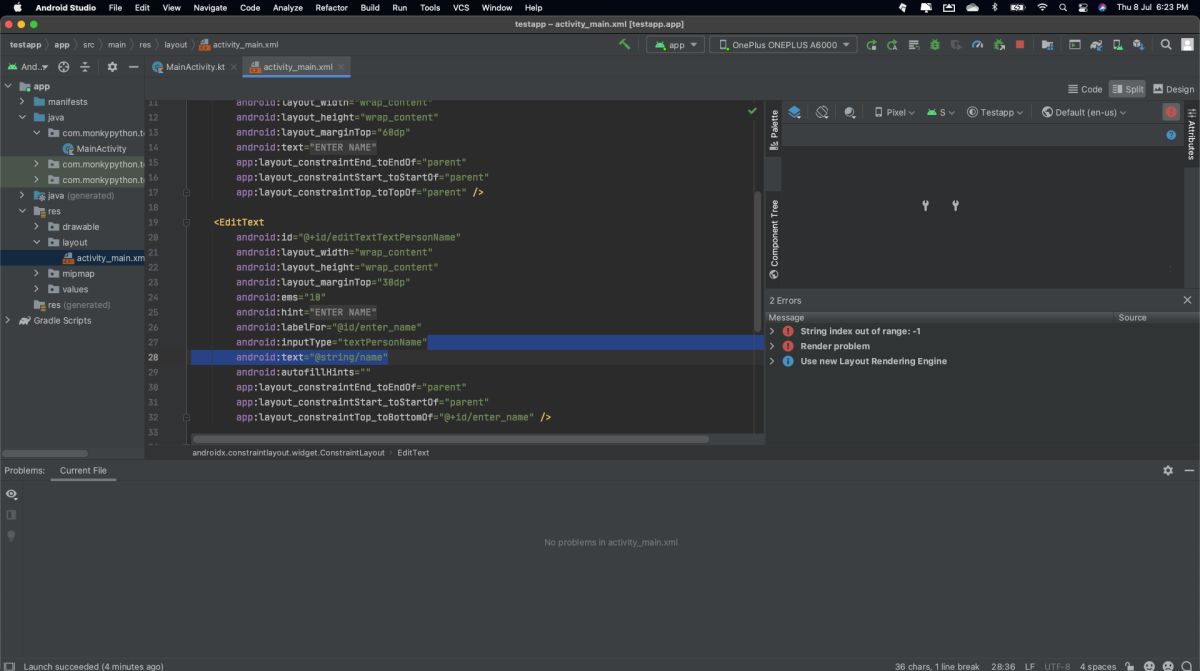Expand the mipmap folder
The image size is (1200, 671).
point(37,273)
